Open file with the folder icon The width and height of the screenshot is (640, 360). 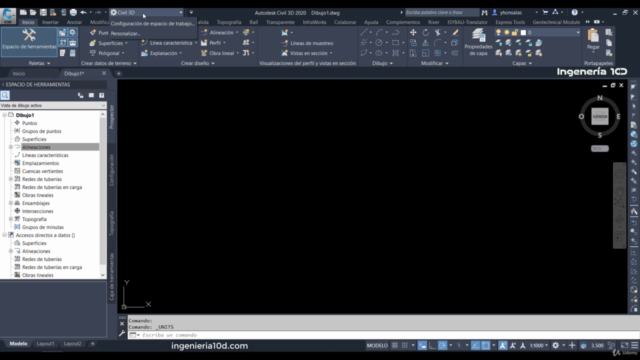click(33, 13)
